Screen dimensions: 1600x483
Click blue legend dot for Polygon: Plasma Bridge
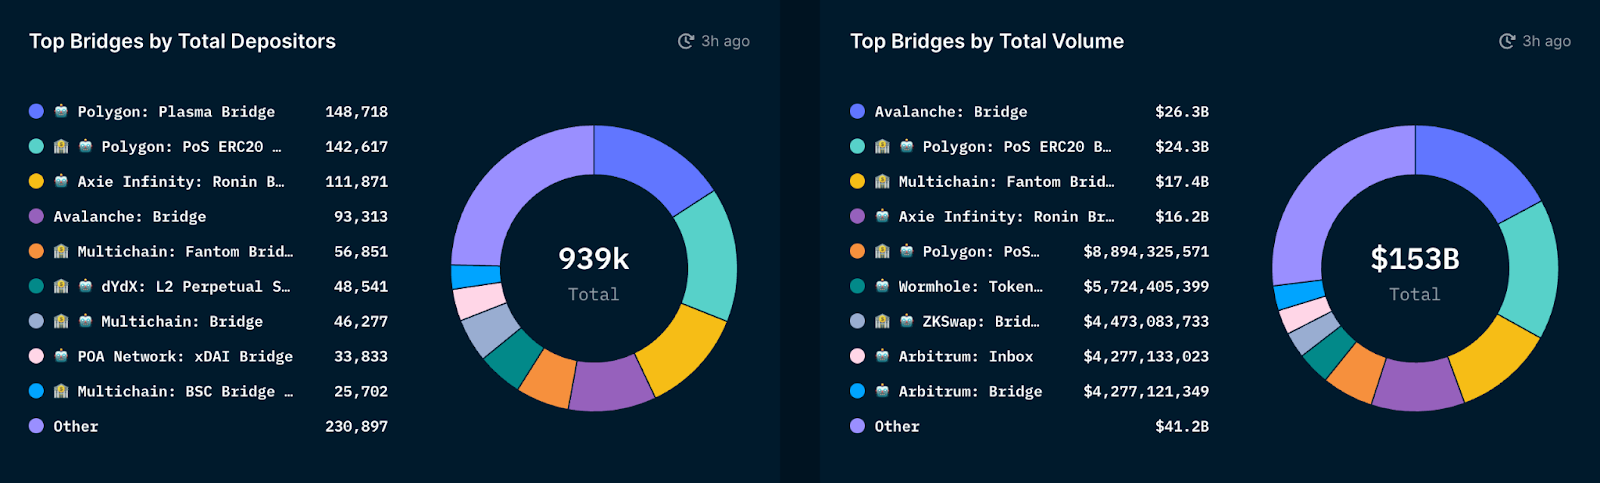(36, 111)
